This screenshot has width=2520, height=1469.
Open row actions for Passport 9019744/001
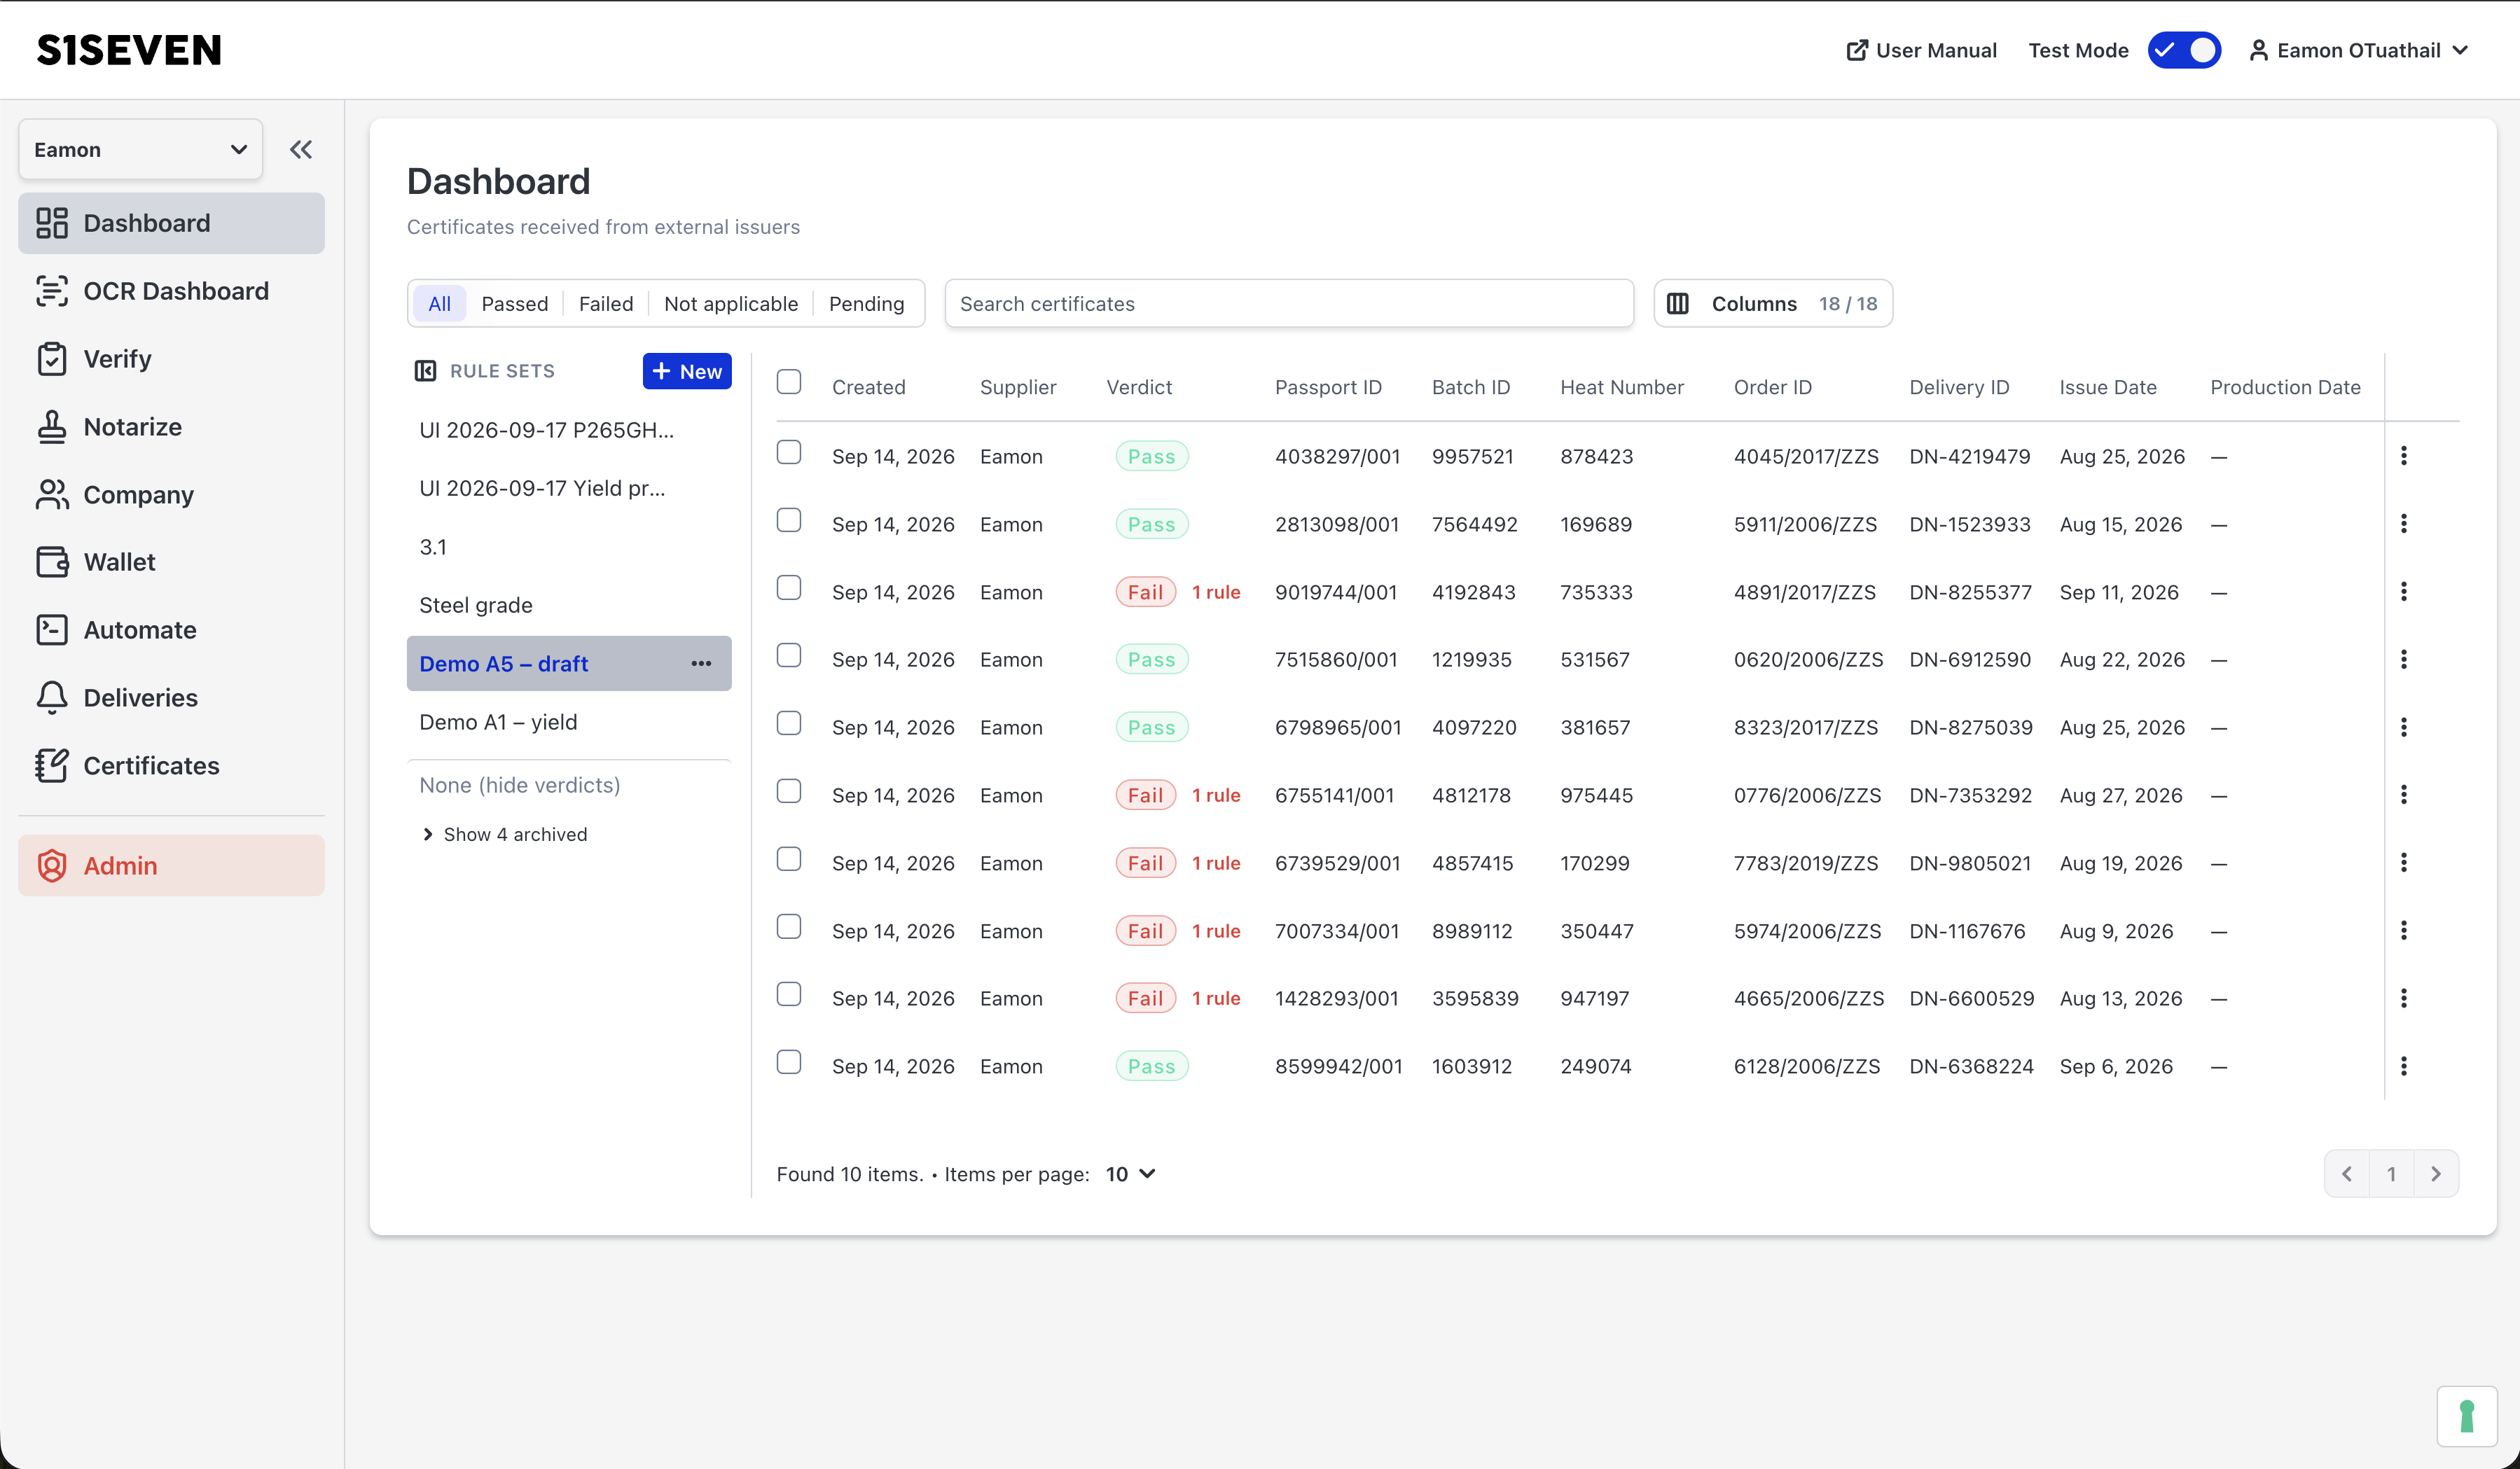[x=2404, y=592]
